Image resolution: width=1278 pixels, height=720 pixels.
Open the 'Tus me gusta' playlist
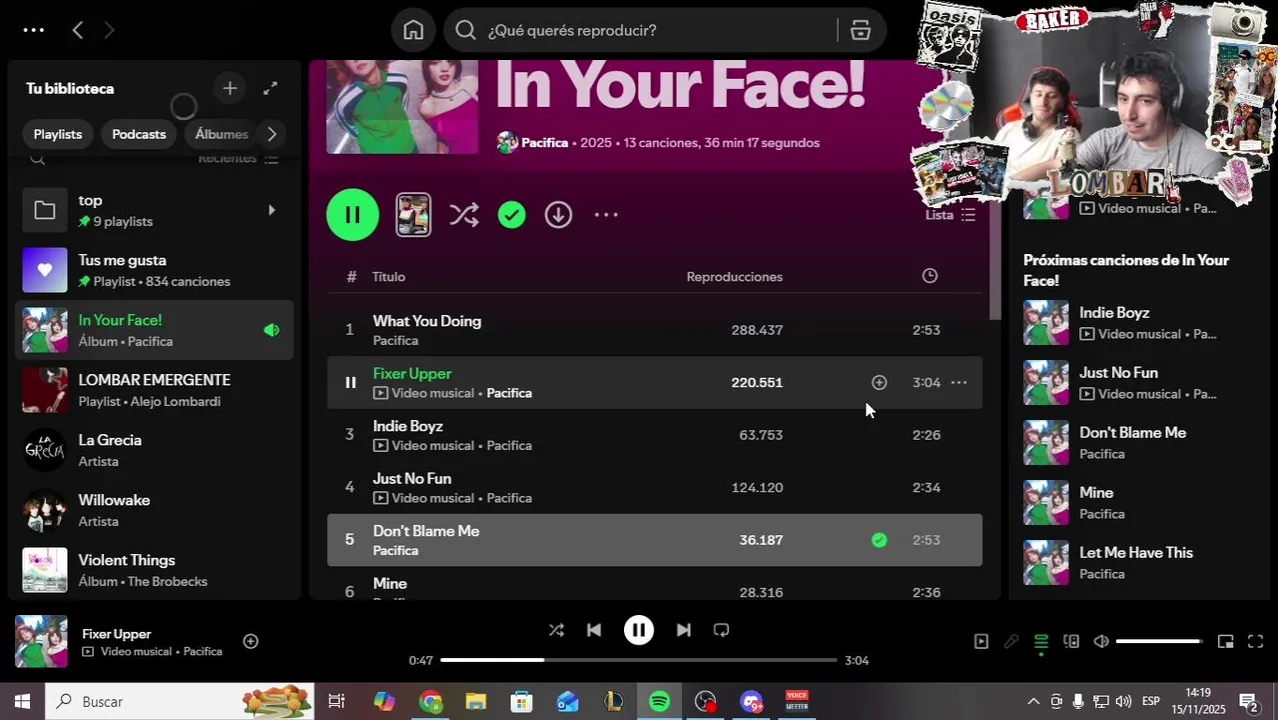(x=155, y=270)
